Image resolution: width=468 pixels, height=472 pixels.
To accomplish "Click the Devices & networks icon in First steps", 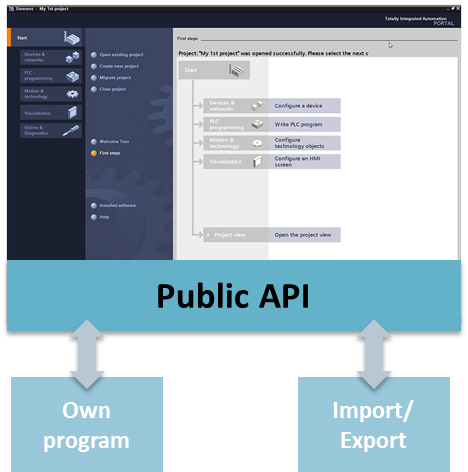I will [x=257, y=106].
